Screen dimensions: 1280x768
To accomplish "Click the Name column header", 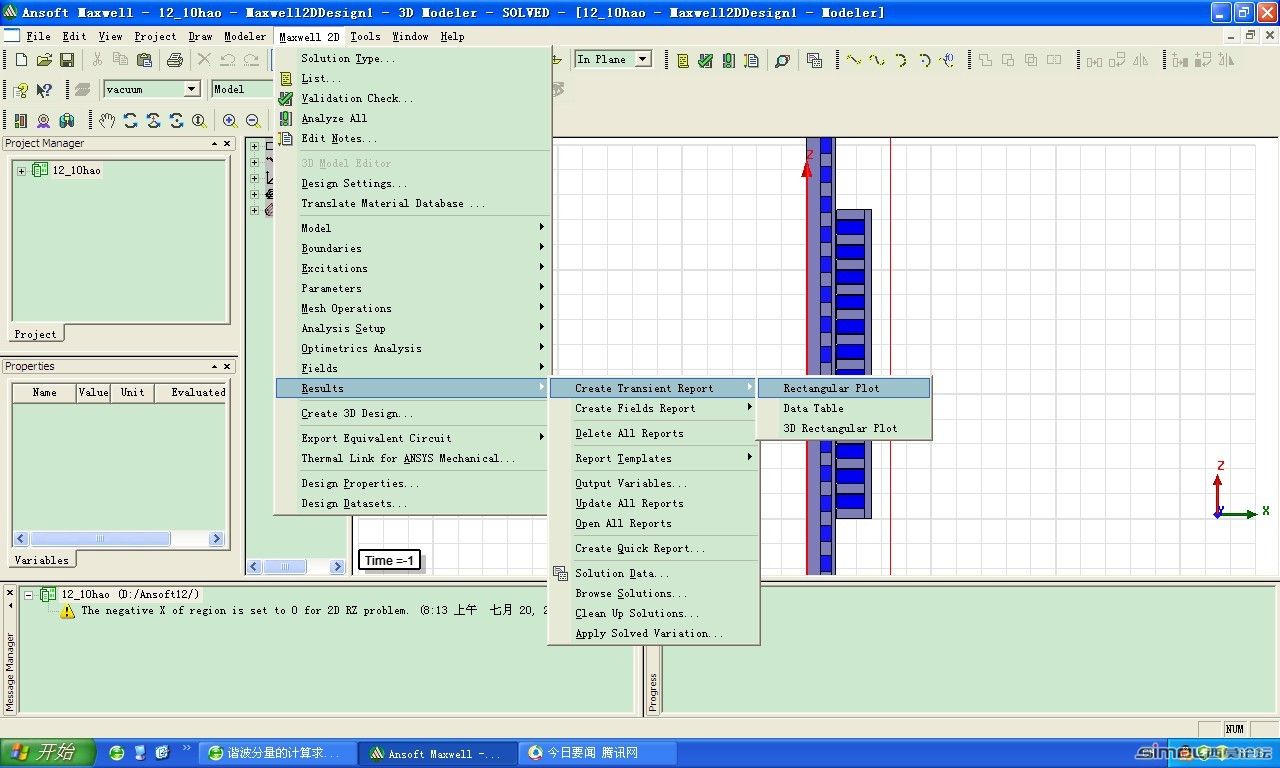I will [x=44, y=392].
